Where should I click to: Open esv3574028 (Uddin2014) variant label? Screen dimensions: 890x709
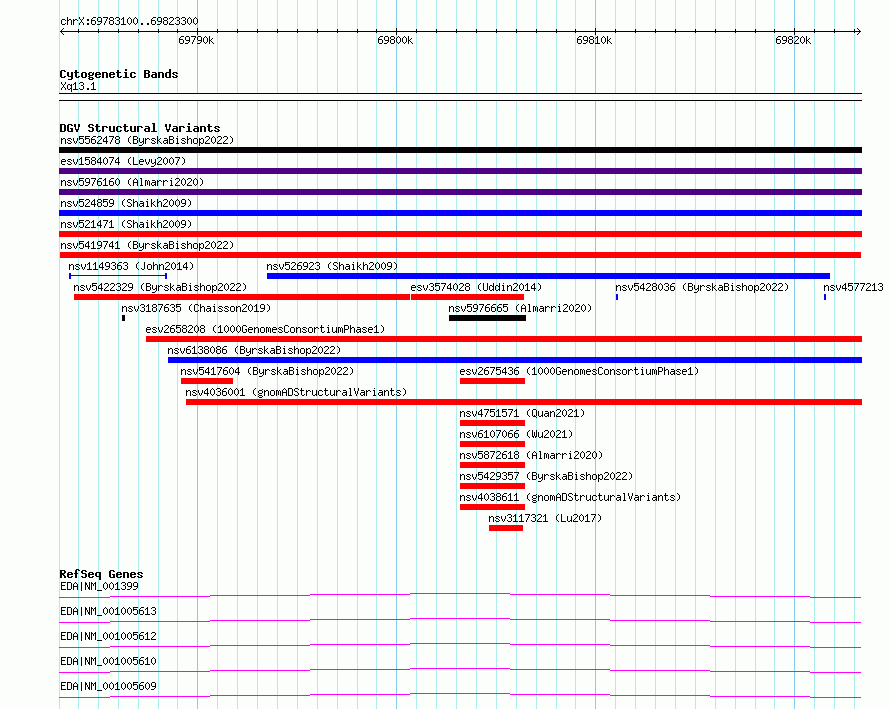(x=476, y=287)
